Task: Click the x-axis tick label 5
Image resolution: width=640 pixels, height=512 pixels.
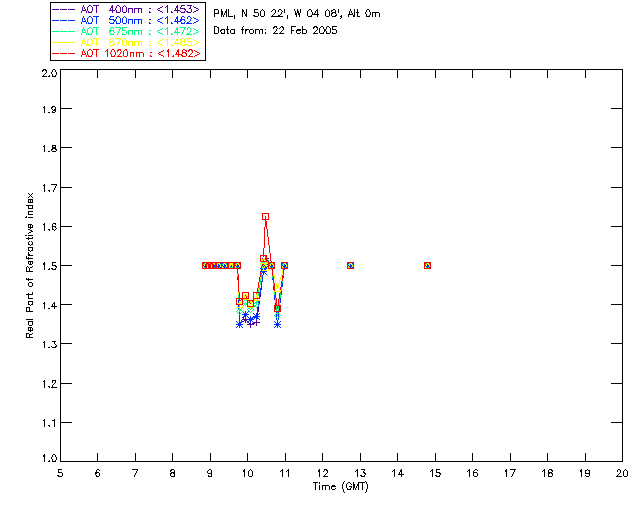Action: [x=60, y=473]
